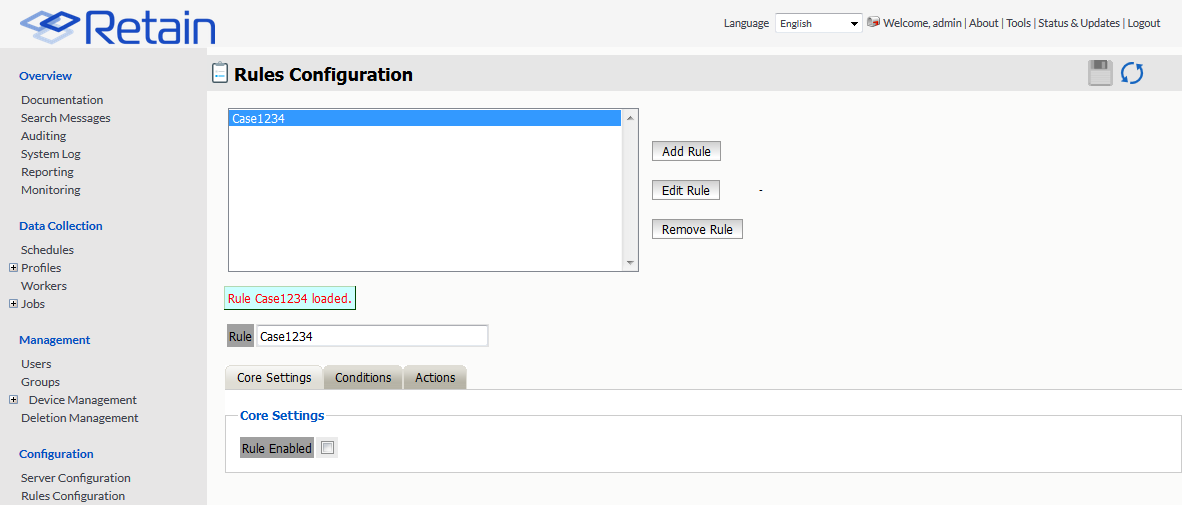Open the Language dropdown

[x=818, y=23]
